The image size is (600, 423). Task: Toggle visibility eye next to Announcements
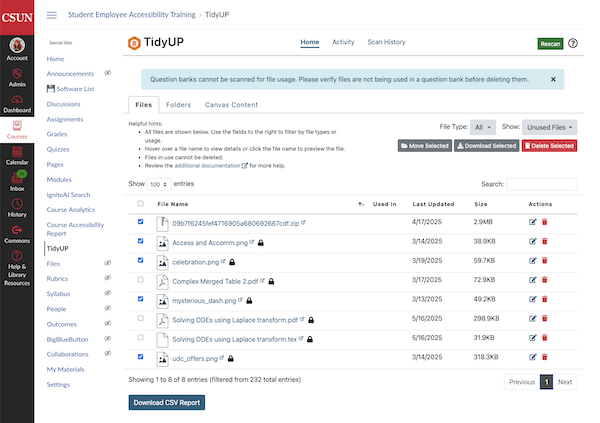coord(108,73)
